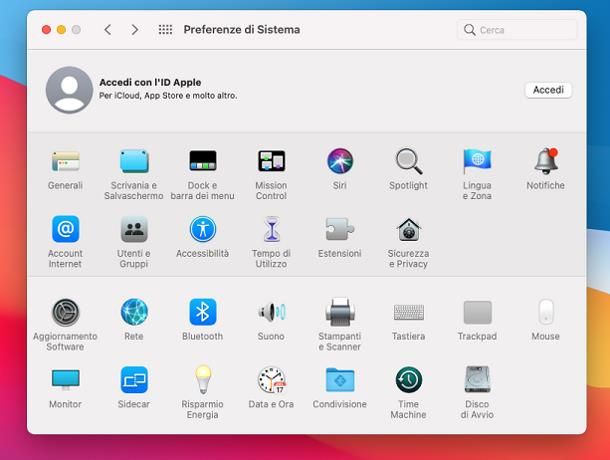Show all preferences via grid icon
Screen dimensions: 610x460
tap(165, 30)
